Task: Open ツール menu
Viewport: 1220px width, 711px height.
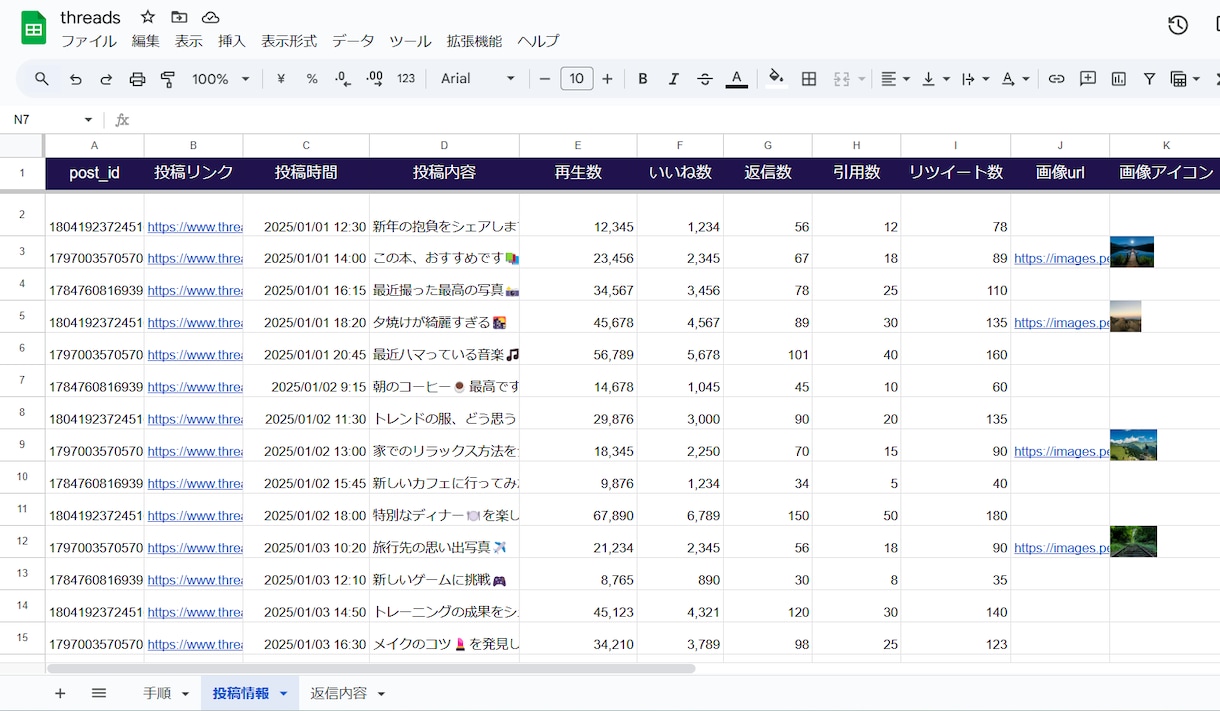Action: (x=410, y=41)
